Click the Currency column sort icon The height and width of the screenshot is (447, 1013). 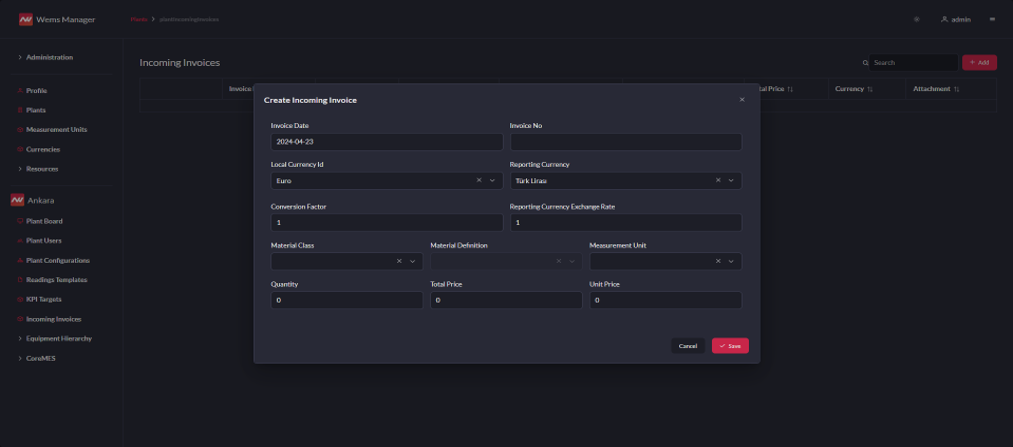[870, 89]
